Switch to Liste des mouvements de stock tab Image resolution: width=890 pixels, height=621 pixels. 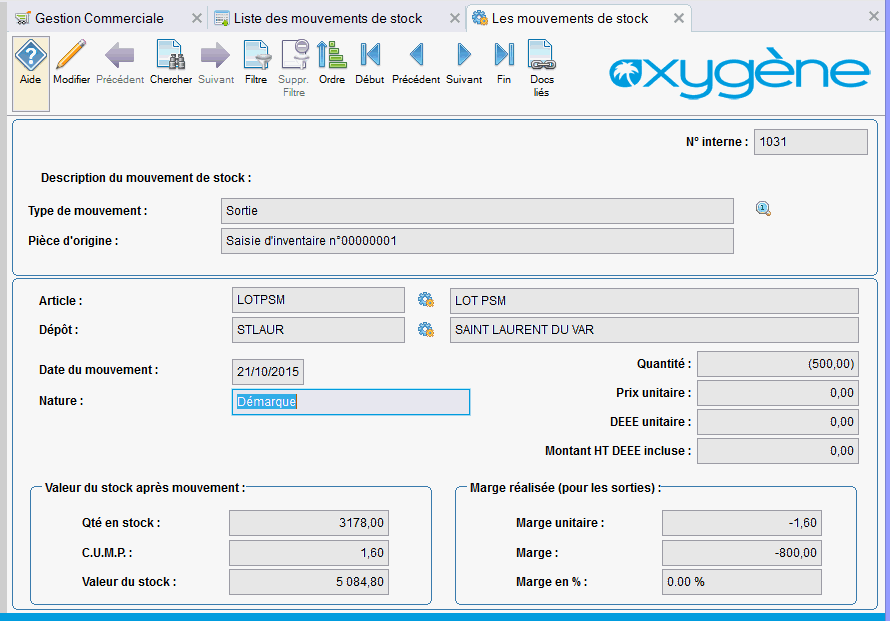327,18
